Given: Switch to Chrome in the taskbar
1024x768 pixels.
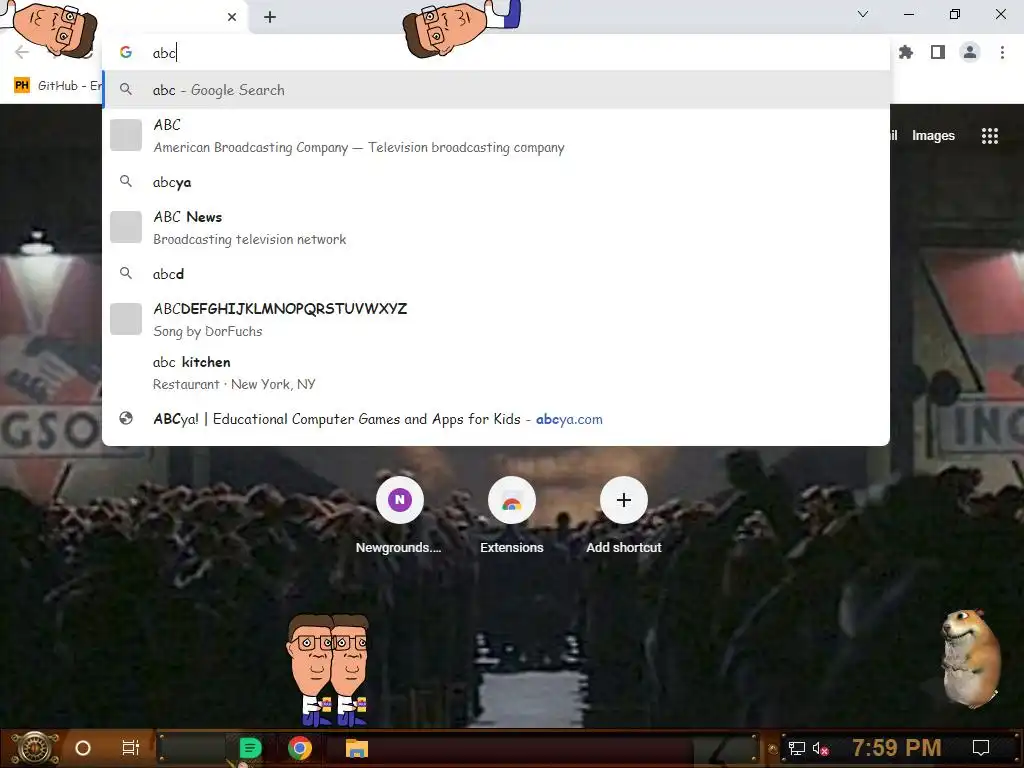Looking at the screenshot, I should (x=300, y=748).
